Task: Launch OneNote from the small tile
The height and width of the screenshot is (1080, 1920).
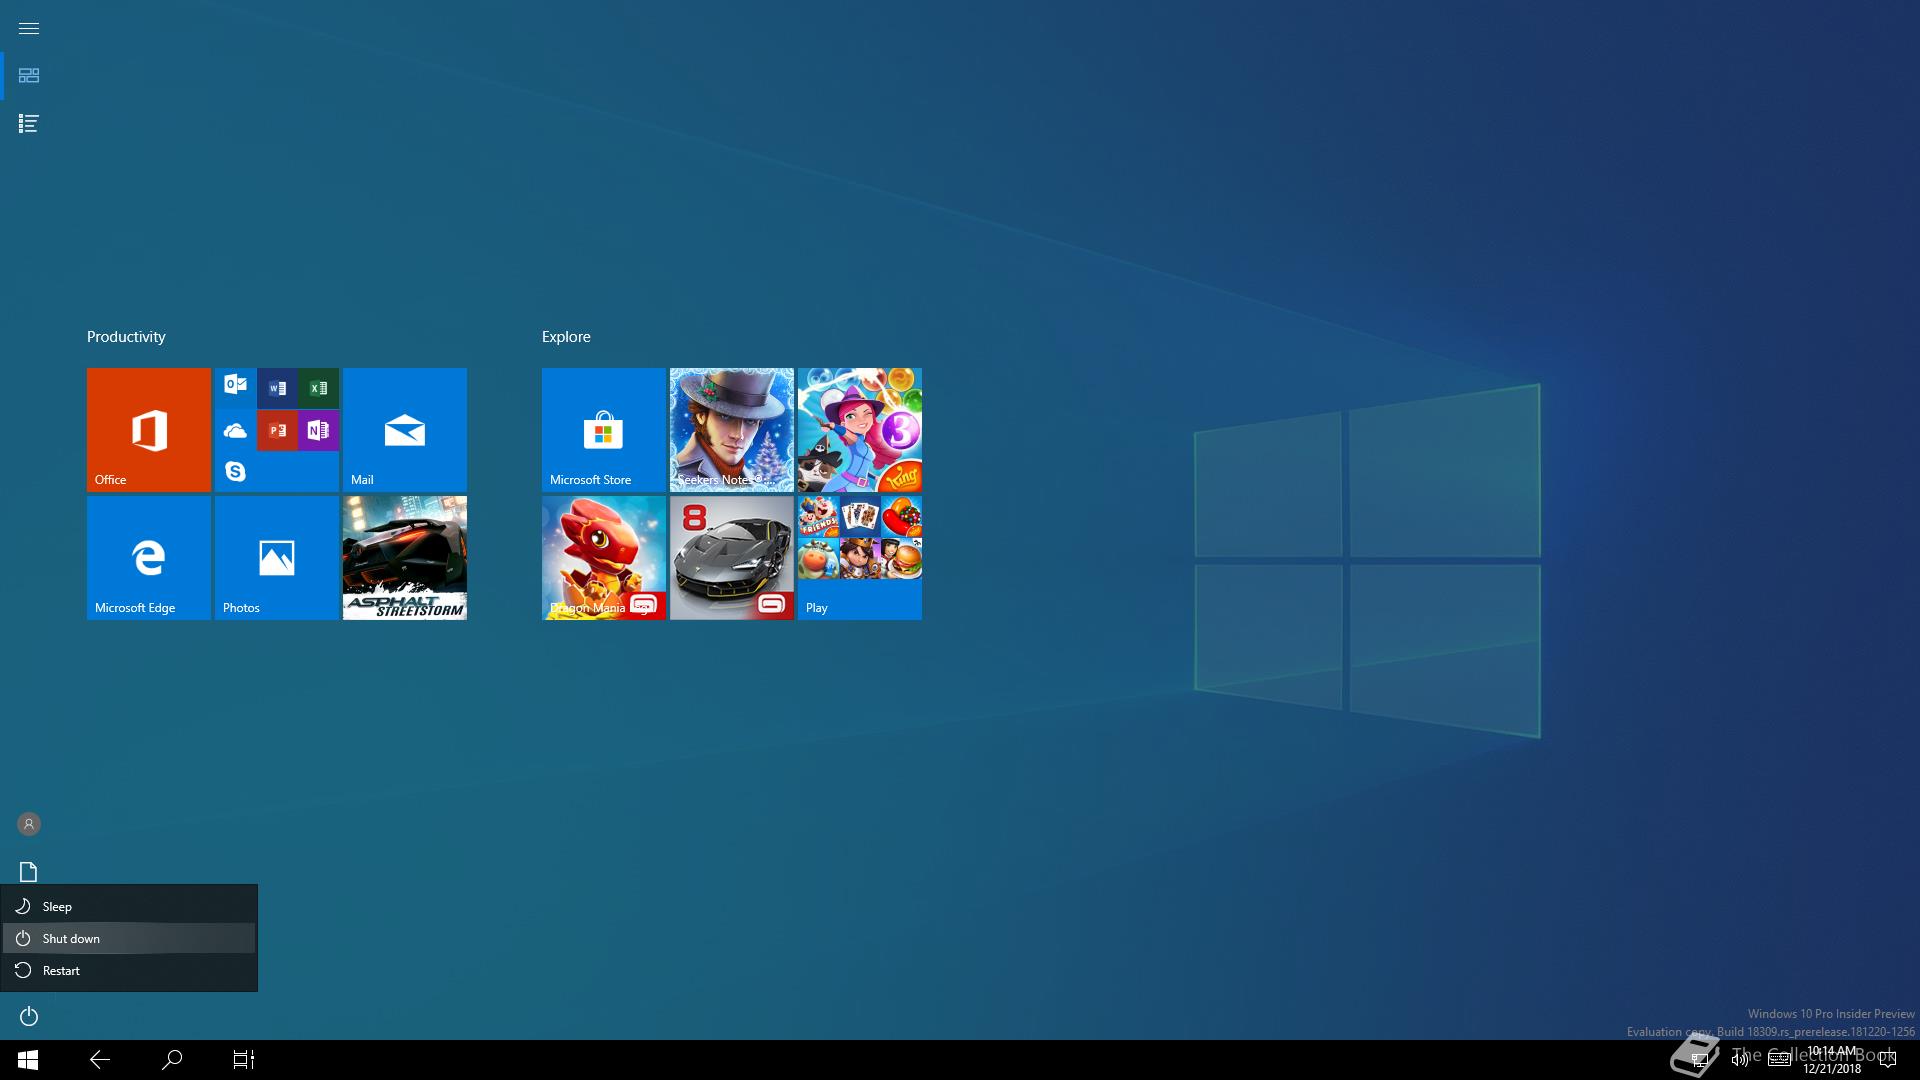Action: point(318,430)
